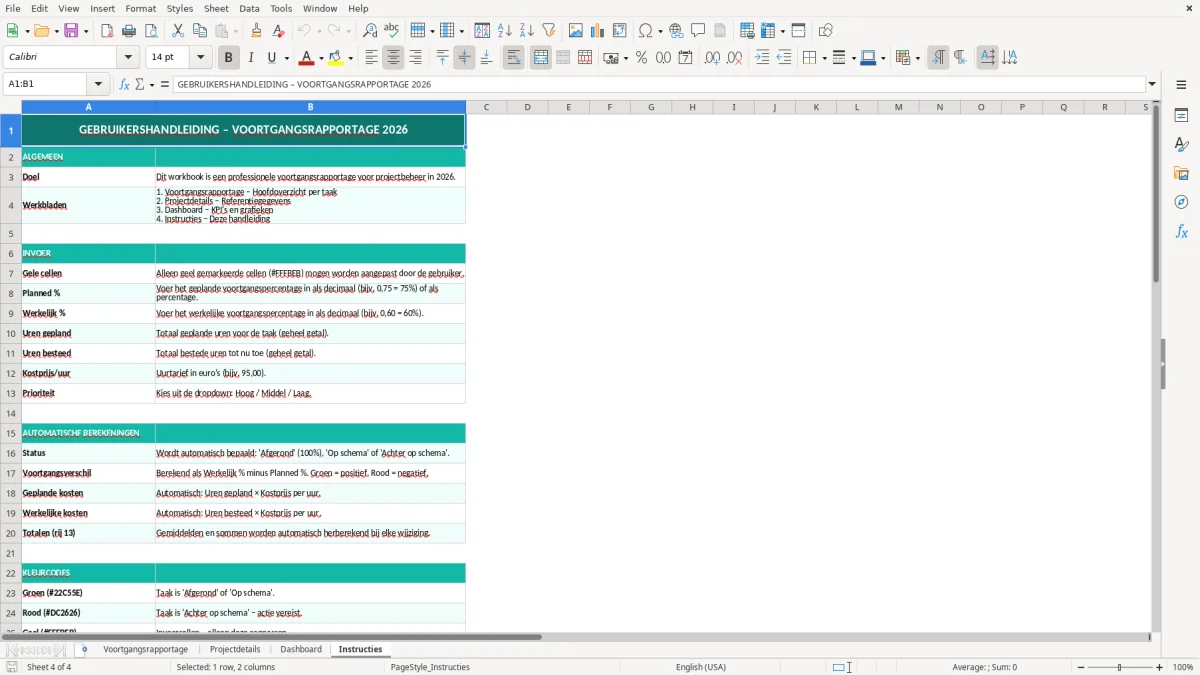The height and width of the screenshot is (675, 1200).
Task: Switch to Voortgangsrapportage sheet tab
Action: [145, 649]
